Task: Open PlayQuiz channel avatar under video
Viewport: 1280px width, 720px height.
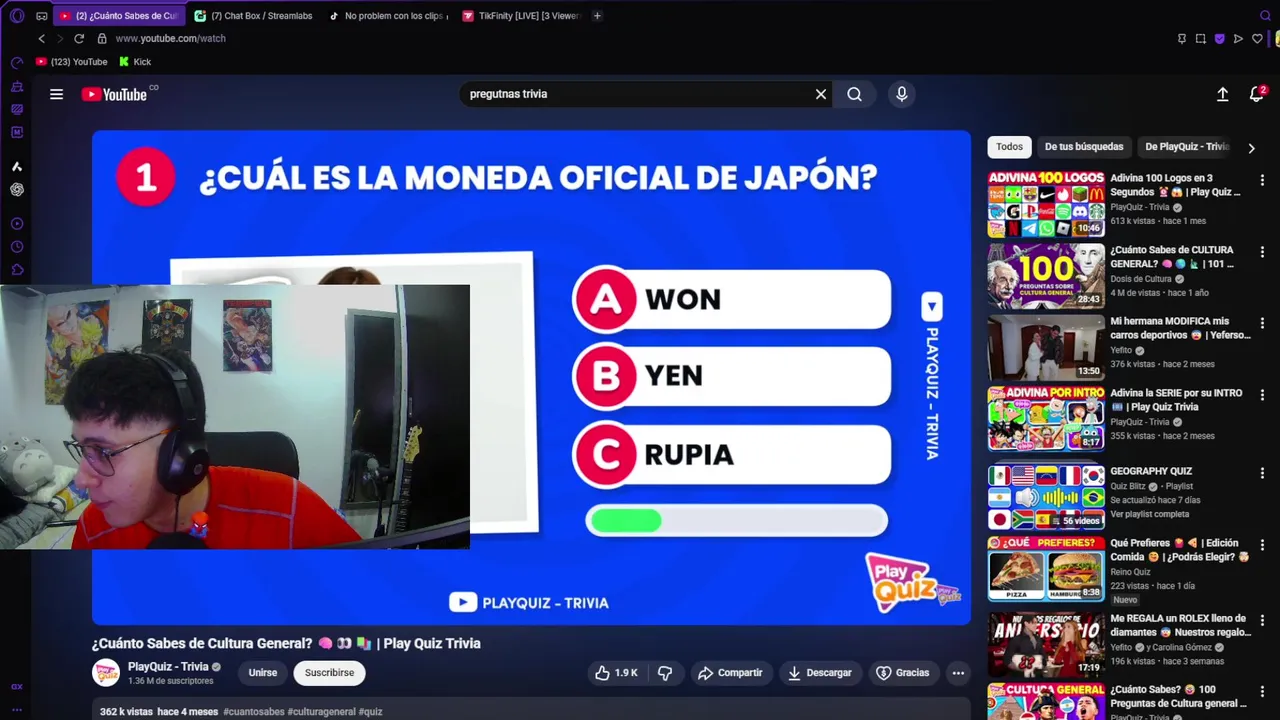Action: 106,673
